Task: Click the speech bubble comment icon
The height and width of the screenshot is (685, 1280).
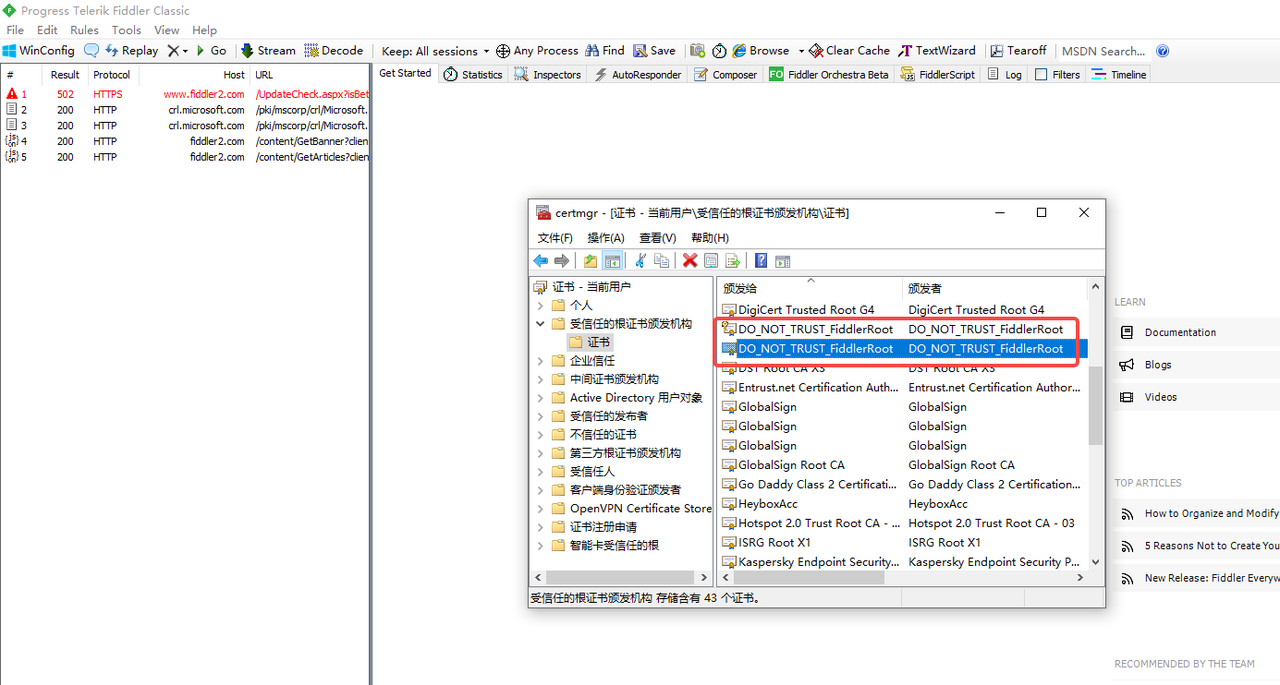Action: point(91,51)
